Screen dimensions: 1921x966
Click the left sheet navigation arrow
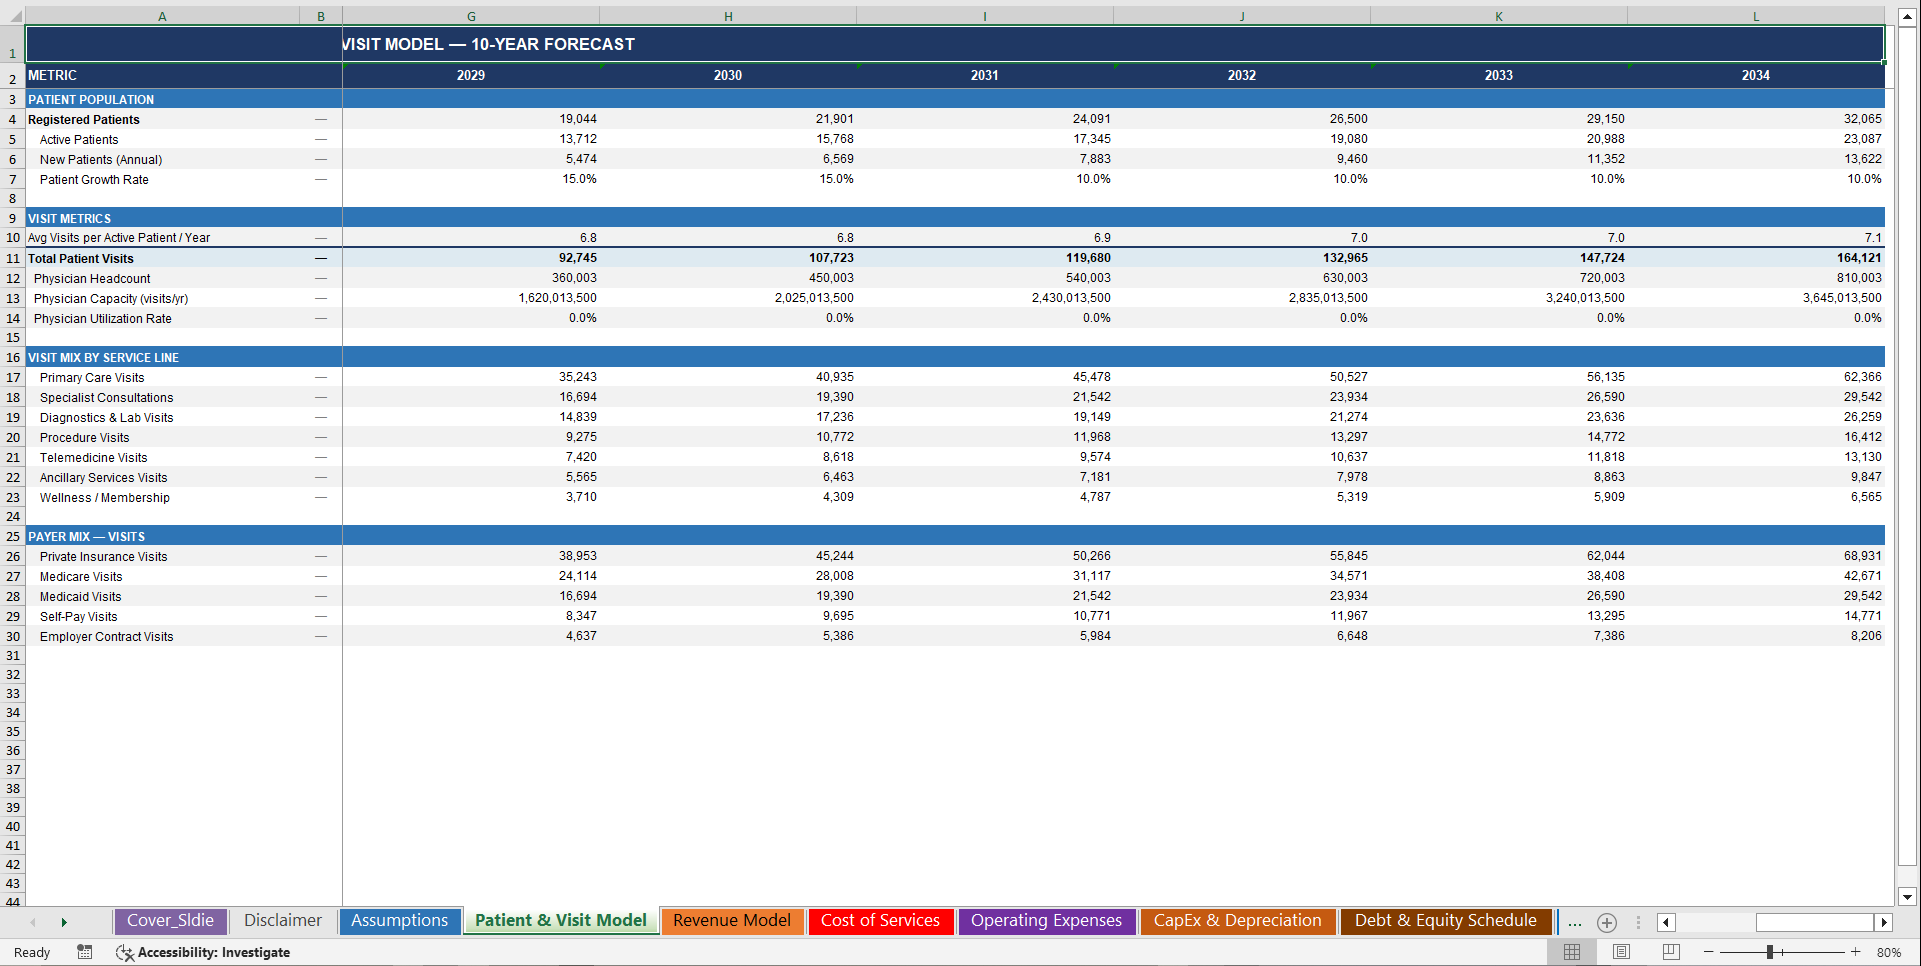(33, 922)
